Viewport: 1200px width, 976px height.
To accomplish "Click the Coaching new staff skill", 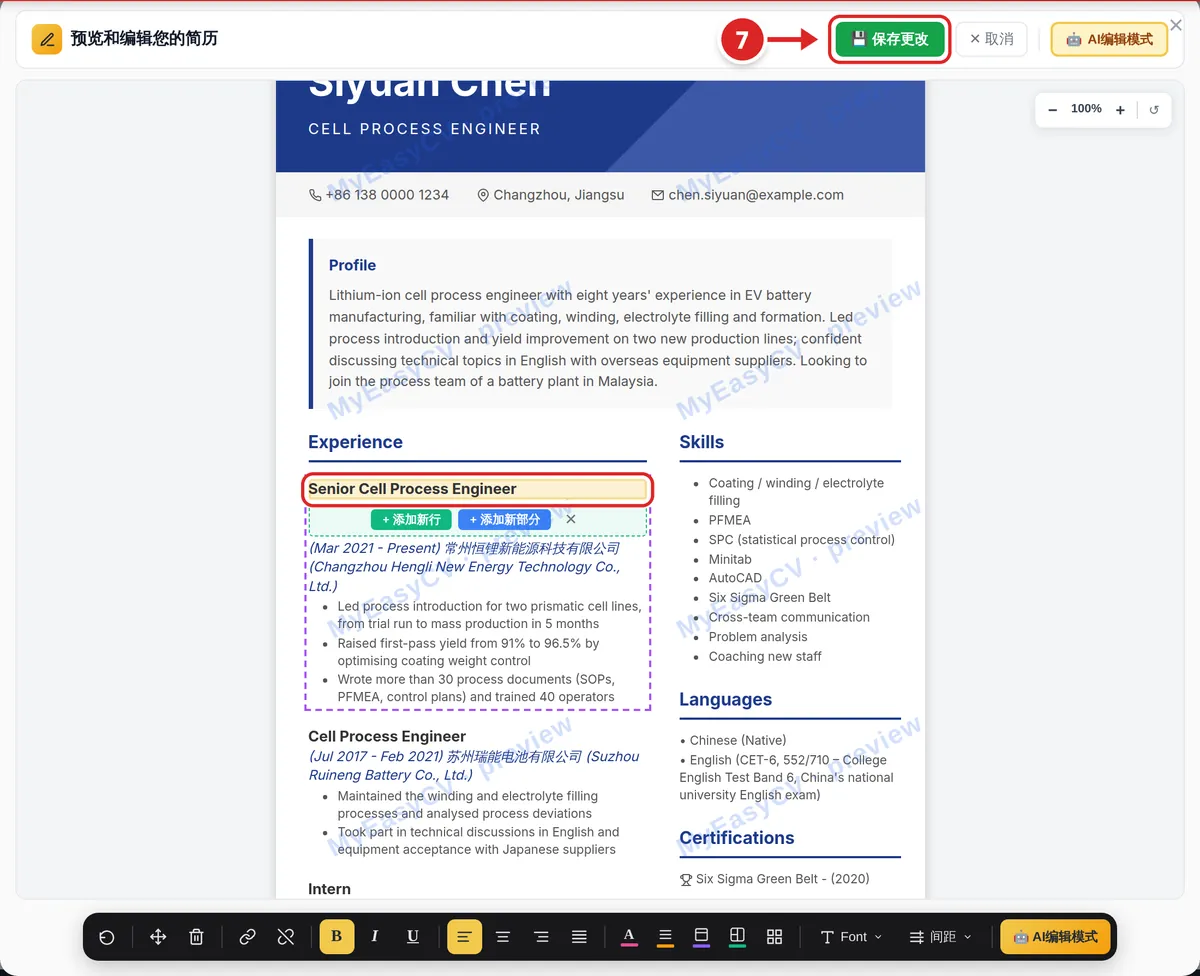I will click(x=765, y=656).
